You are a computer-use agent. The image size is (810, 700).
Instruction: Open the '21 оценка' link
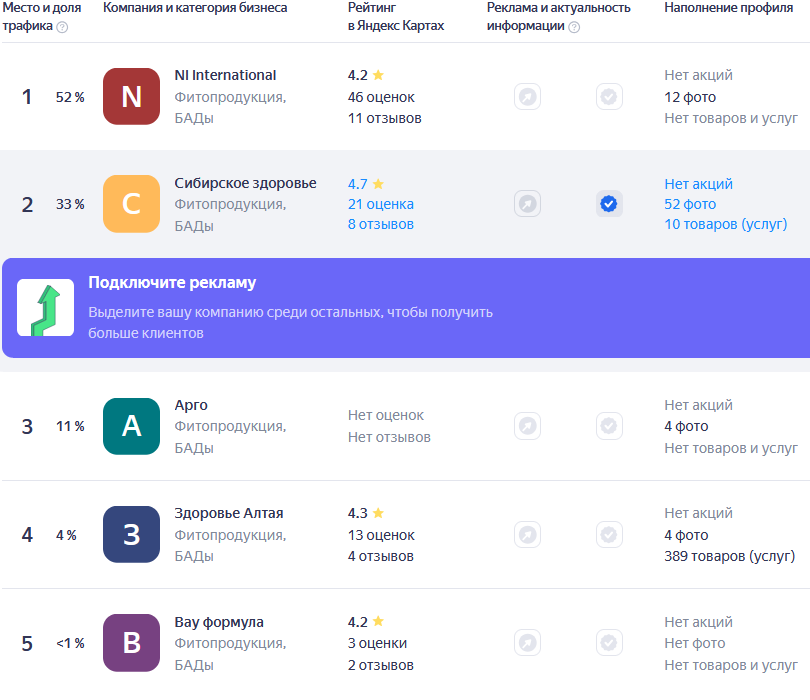coord(381,204)
